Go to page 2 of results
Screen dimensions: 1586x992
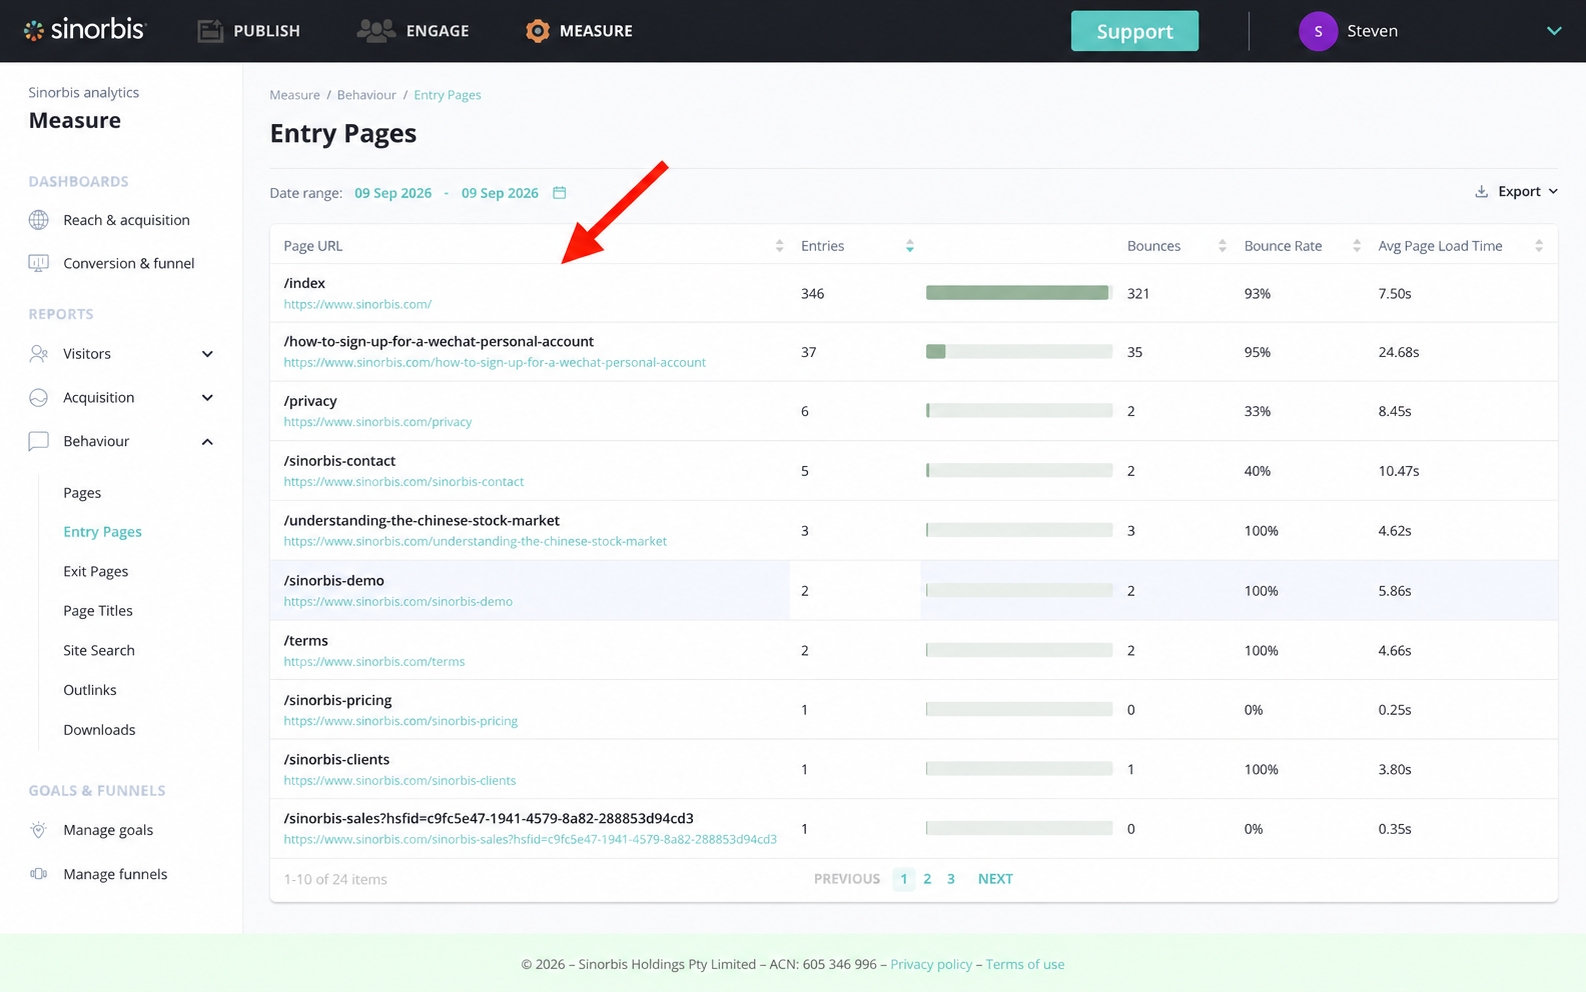(x=927, y=879)
